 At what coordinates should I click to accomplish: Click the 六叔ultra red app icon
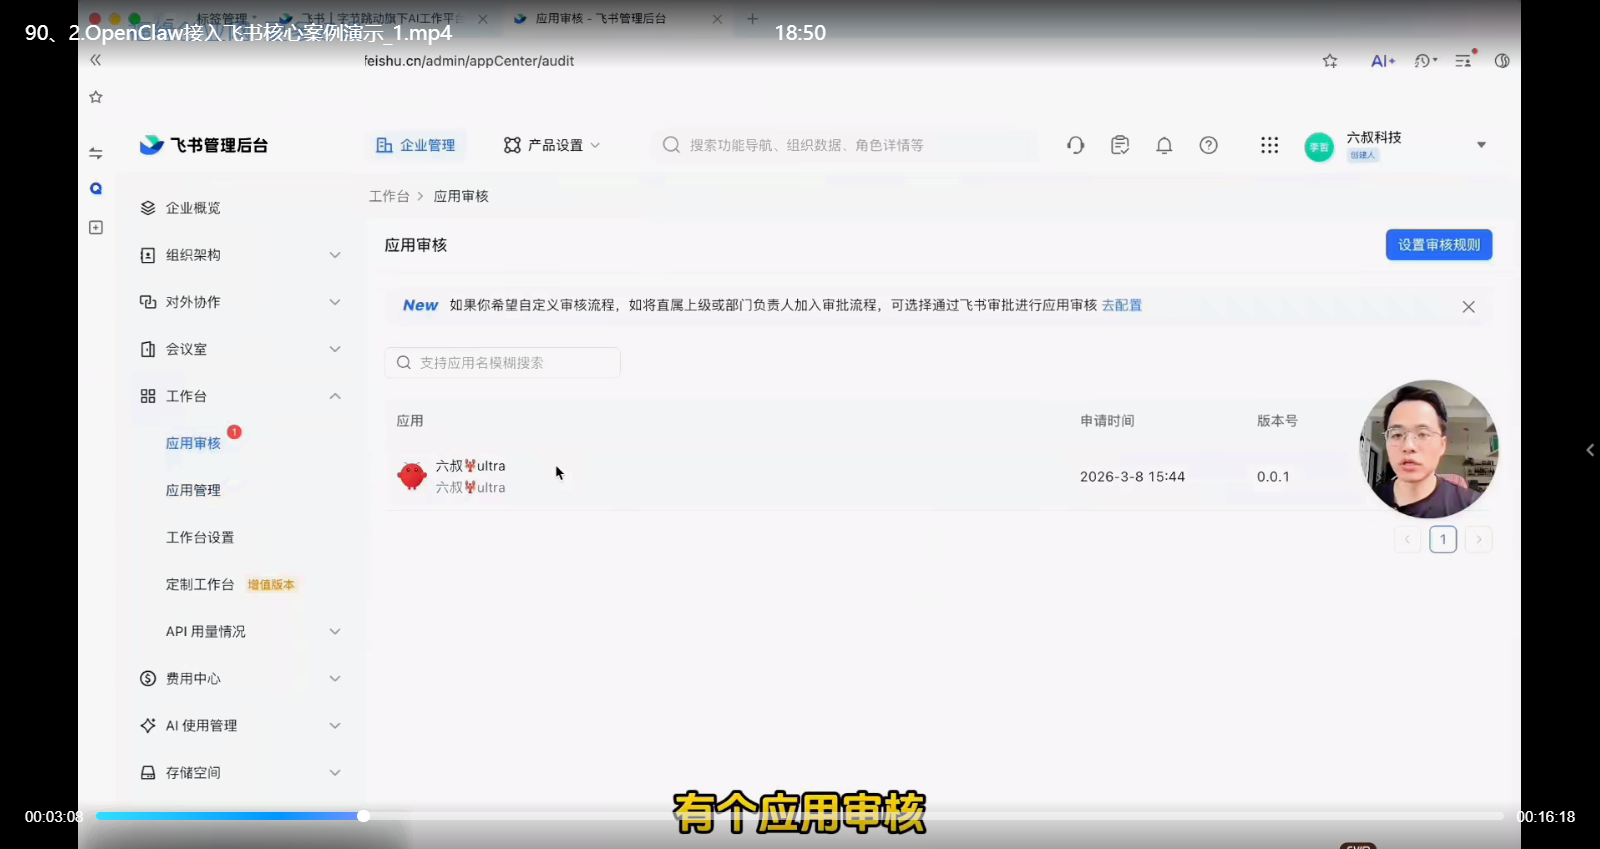point(412,476)
